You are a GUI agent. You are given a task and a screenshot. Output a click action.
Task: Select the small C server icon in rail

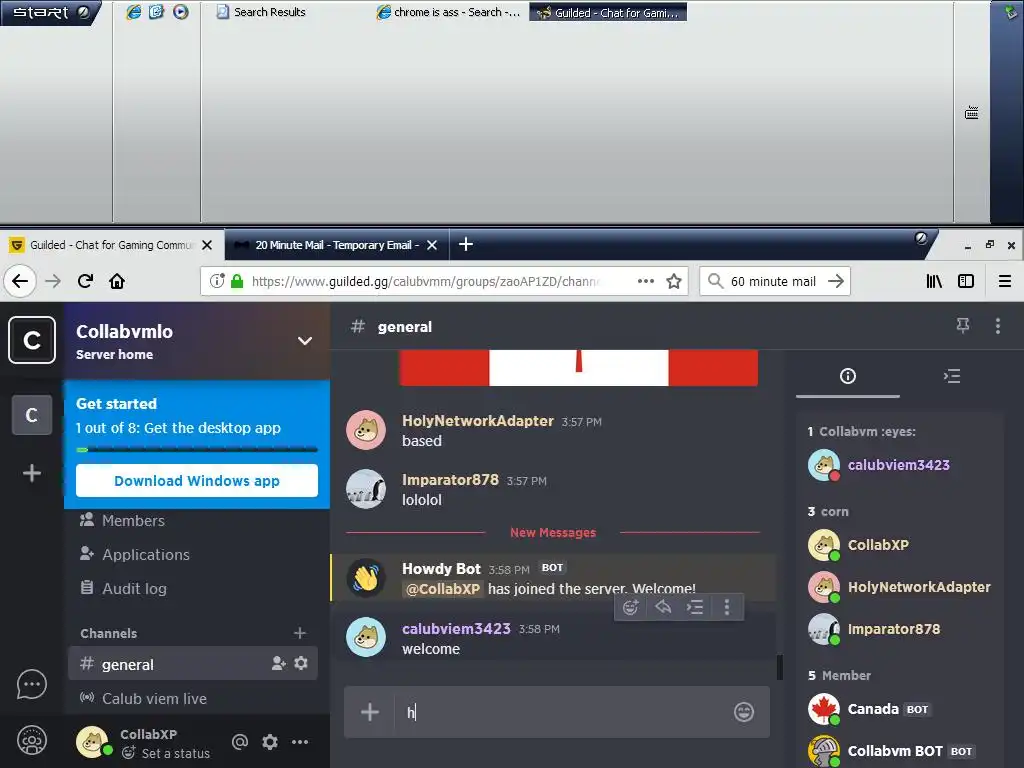(x=31, y=415)
